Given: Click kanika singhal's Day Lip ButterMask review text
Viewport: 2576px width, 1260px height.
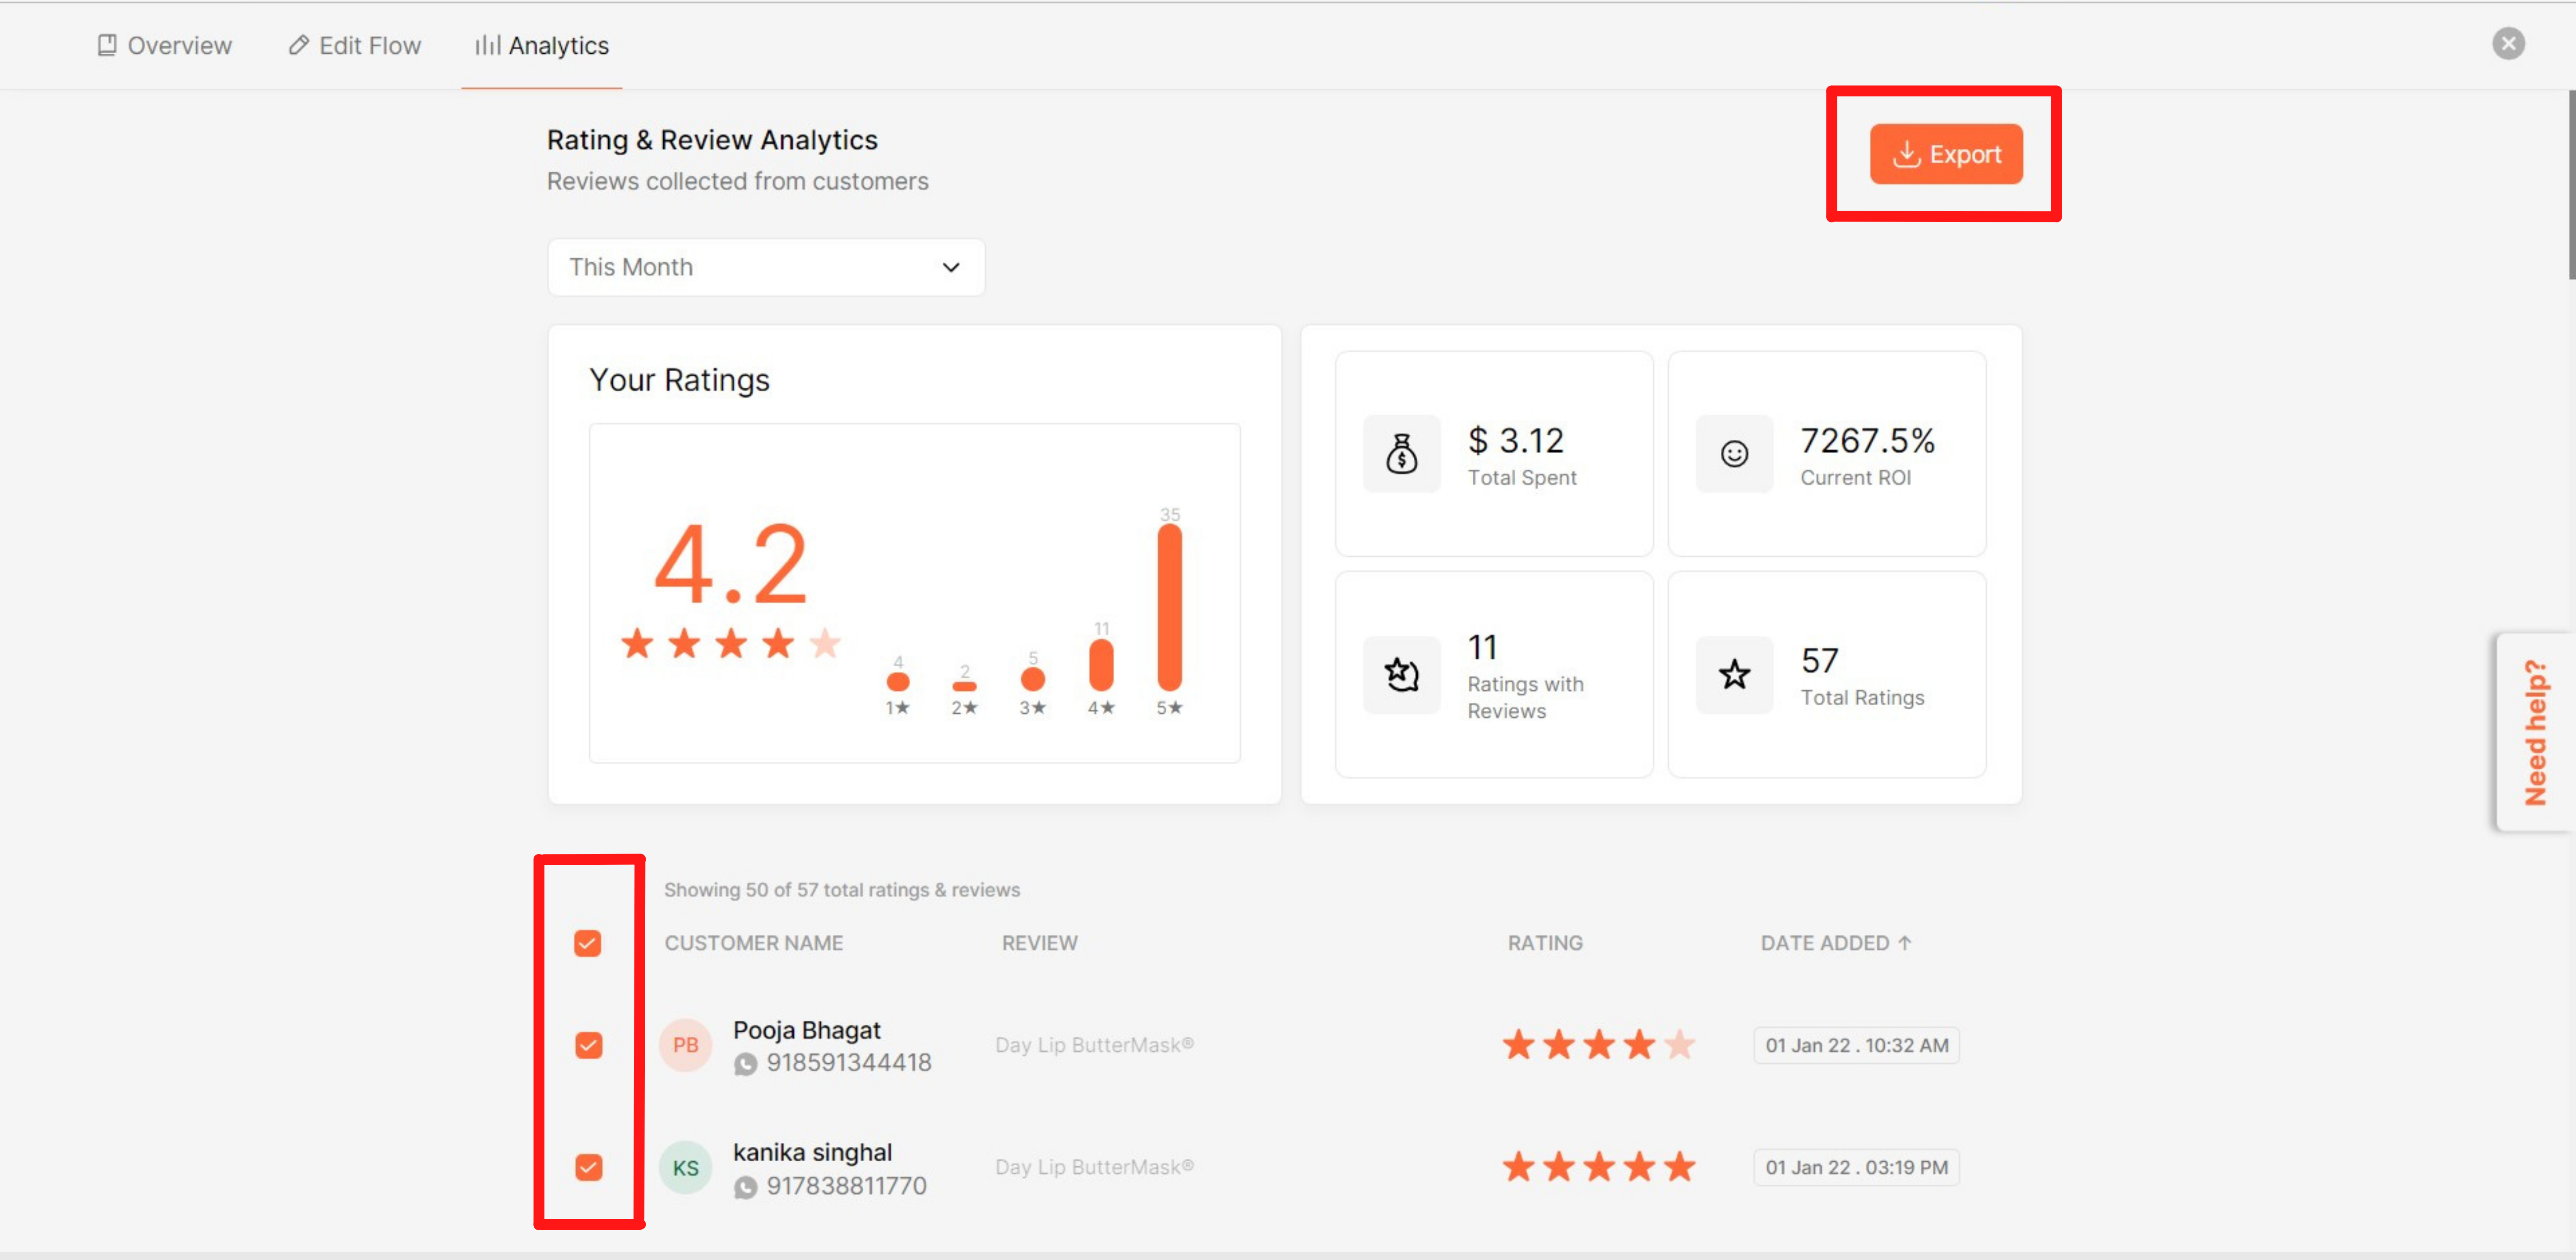Looking at the screenshot, I should click(x=1094, y=1167).
